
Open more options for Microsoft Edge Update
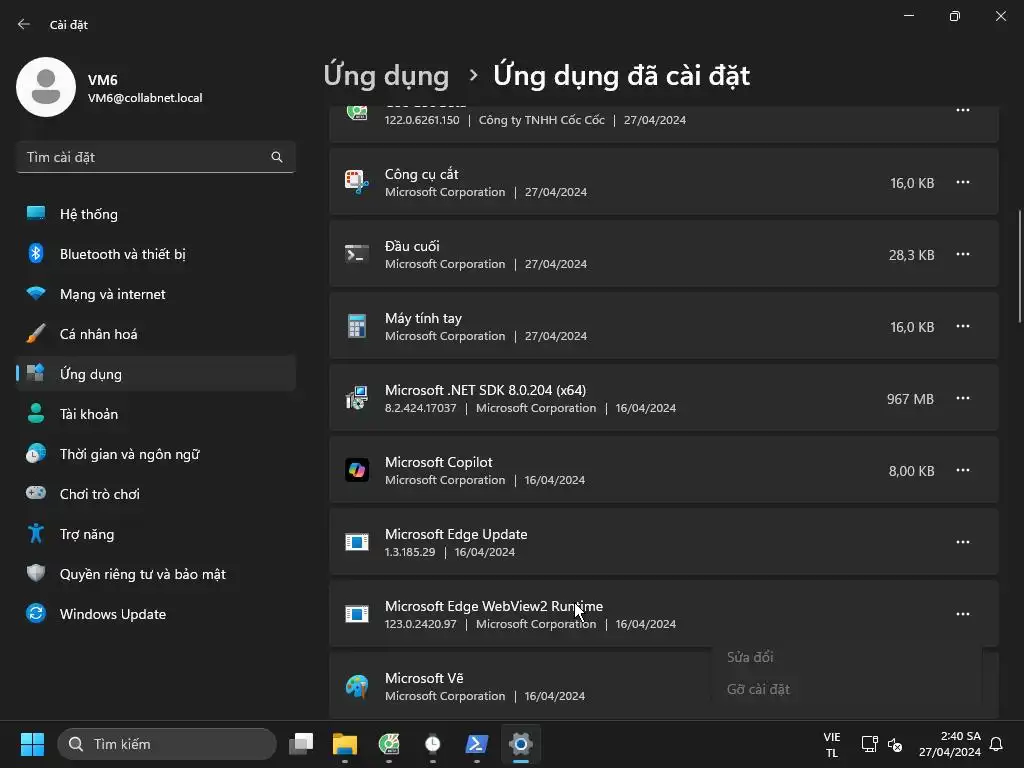click(x=963, y=542)
